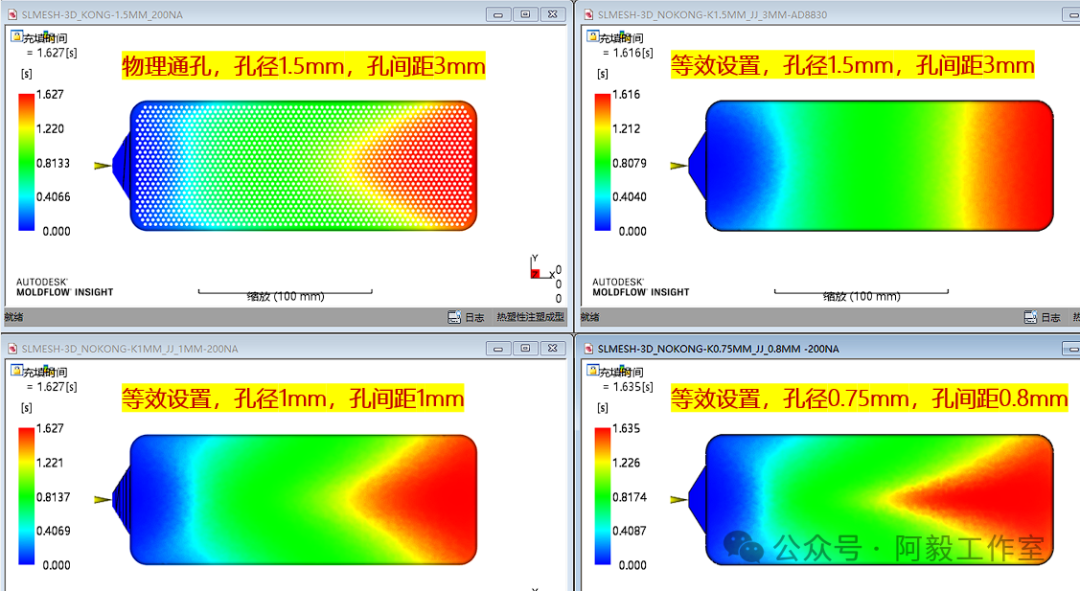Select the yellow injection cone in the K1.5MM_JJ_3MM window

[678, 165]
